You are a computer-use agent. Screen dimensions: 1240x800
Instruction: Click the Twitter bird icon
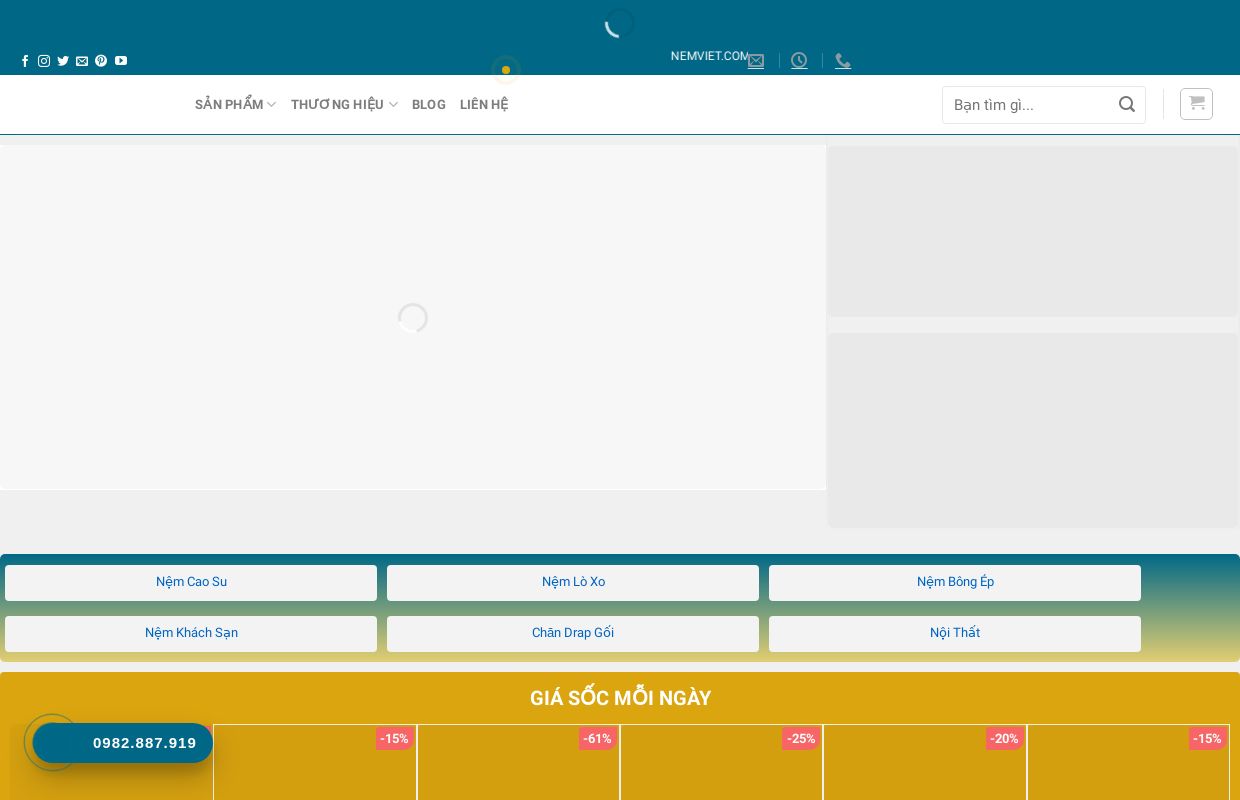[63, 61]
